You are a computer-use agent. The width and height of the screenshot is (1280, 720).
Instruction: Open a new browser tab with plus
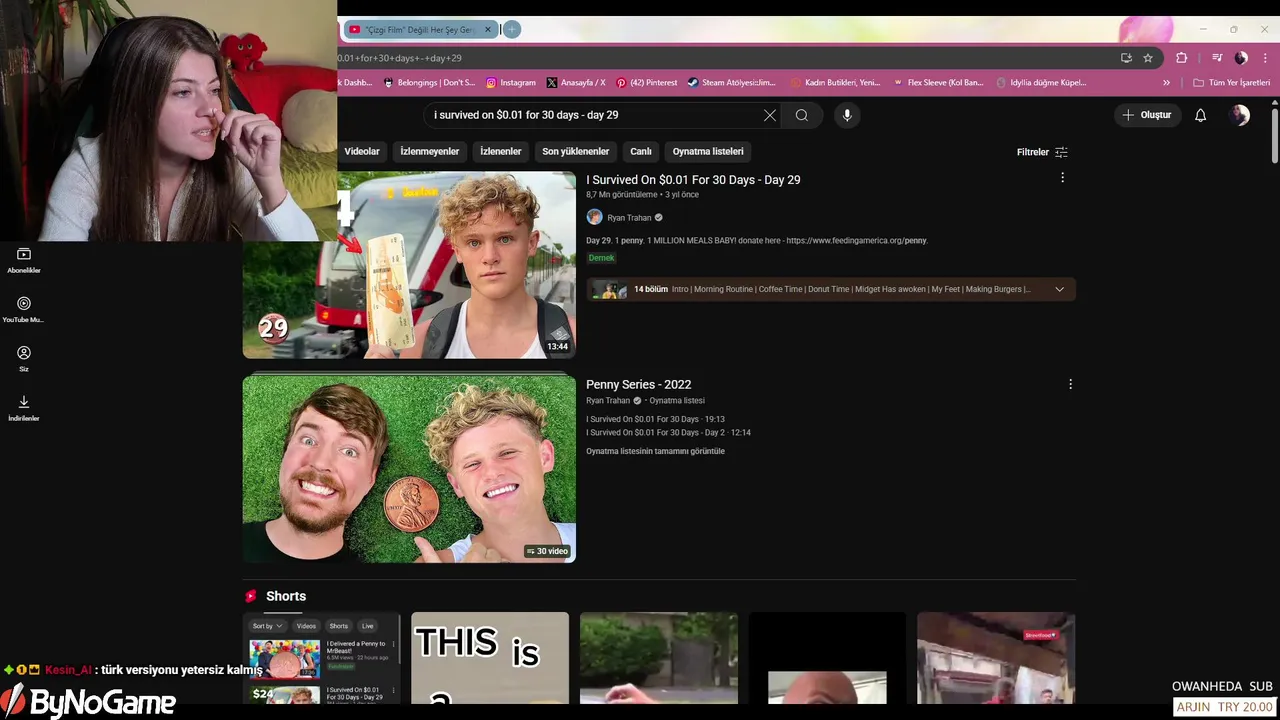[x=511, y=30]
